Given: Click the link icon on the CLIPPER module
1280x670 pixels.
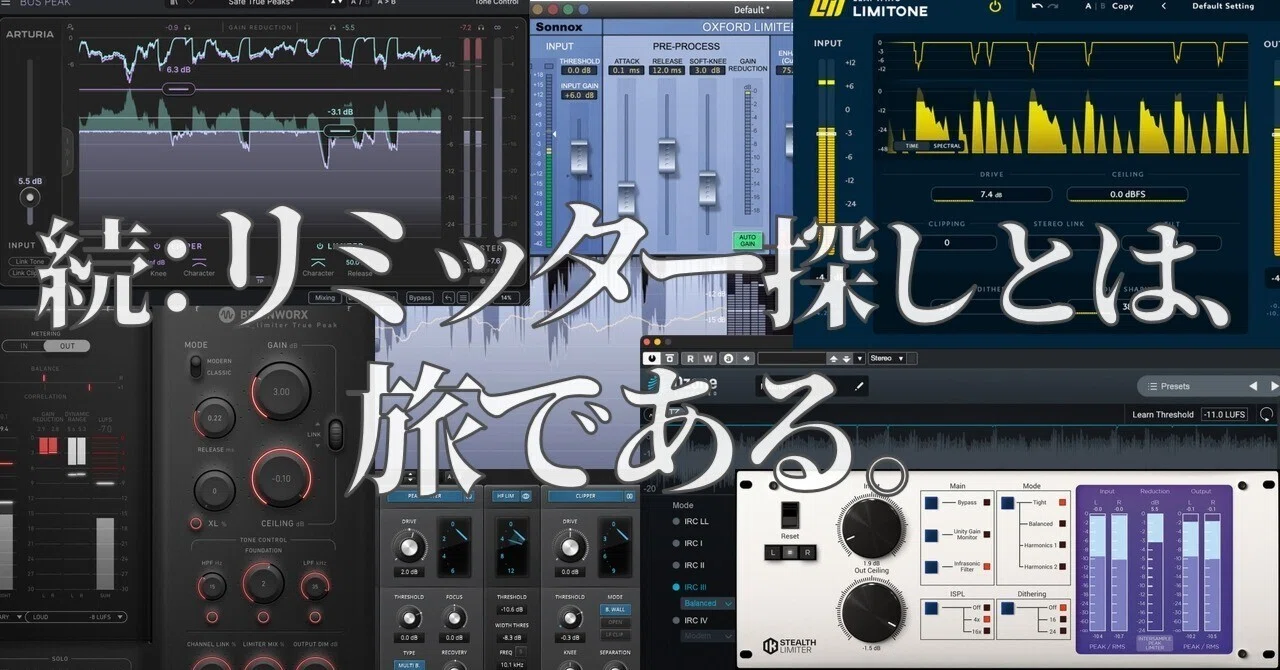Looking at the screenshot, I should click(631, 495).
